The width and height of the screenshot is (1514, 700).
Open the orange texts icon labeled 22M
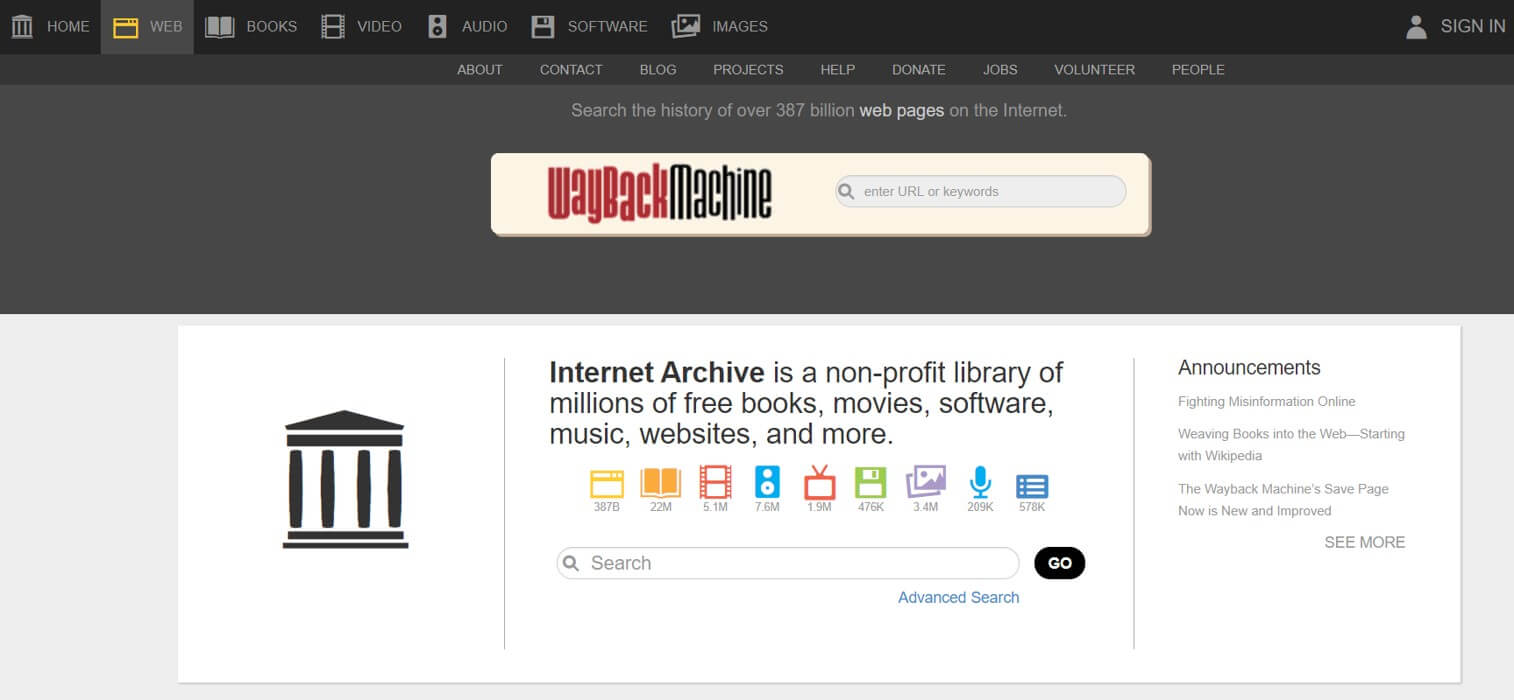coord(660,482)
